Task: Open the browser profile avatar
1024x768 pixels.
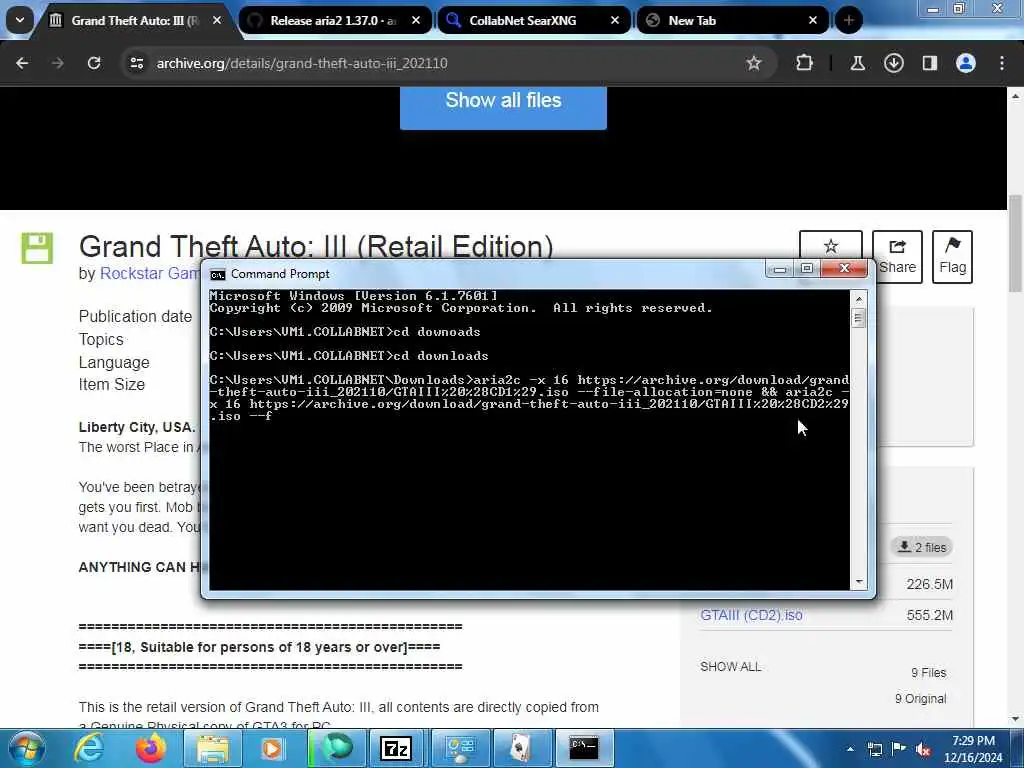Action: point(965,63)
